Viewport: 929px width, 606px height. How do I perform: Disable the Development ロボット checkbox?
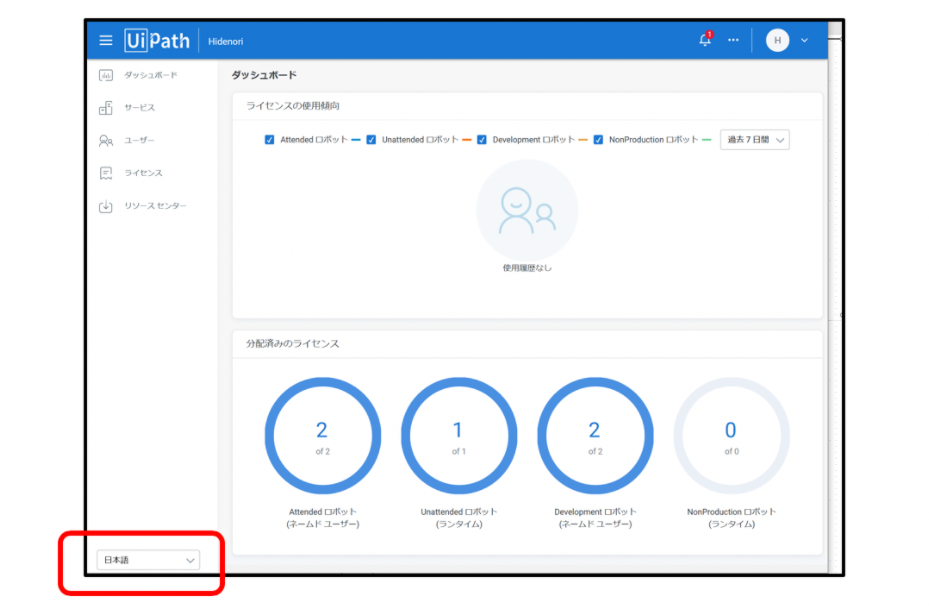(482, 140)
